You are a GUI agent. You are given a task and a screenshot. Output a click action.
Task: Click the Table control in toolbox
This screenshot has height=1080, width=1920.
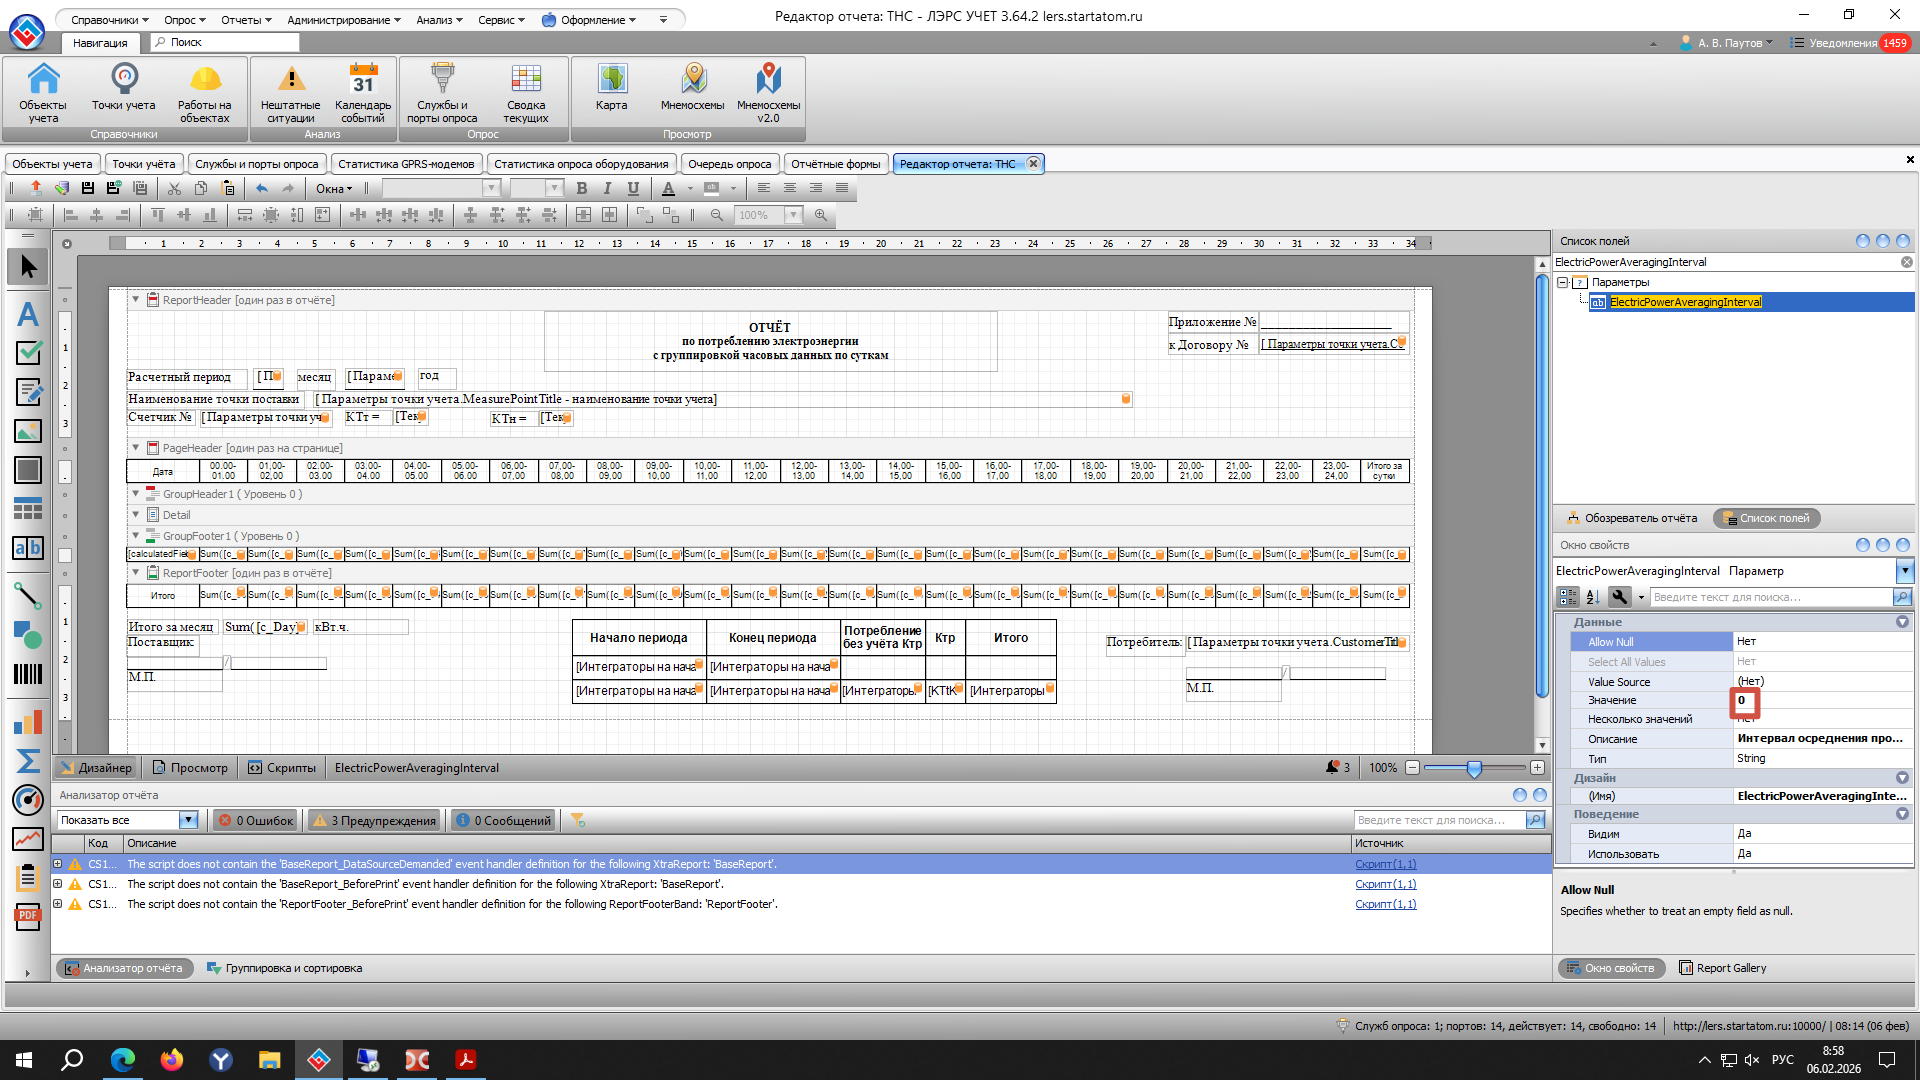28,509
